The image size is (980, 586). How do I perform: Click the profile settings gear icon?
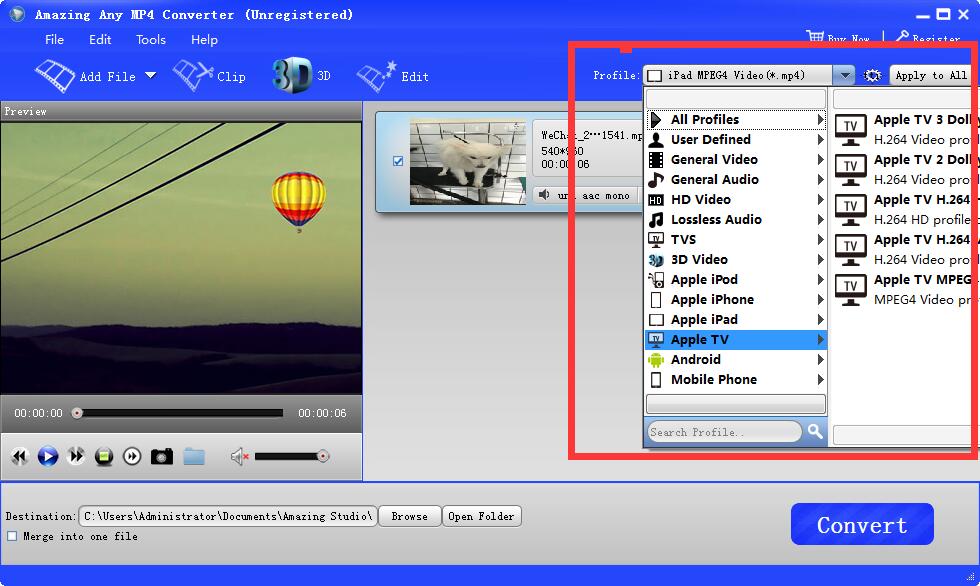(872, 76)
